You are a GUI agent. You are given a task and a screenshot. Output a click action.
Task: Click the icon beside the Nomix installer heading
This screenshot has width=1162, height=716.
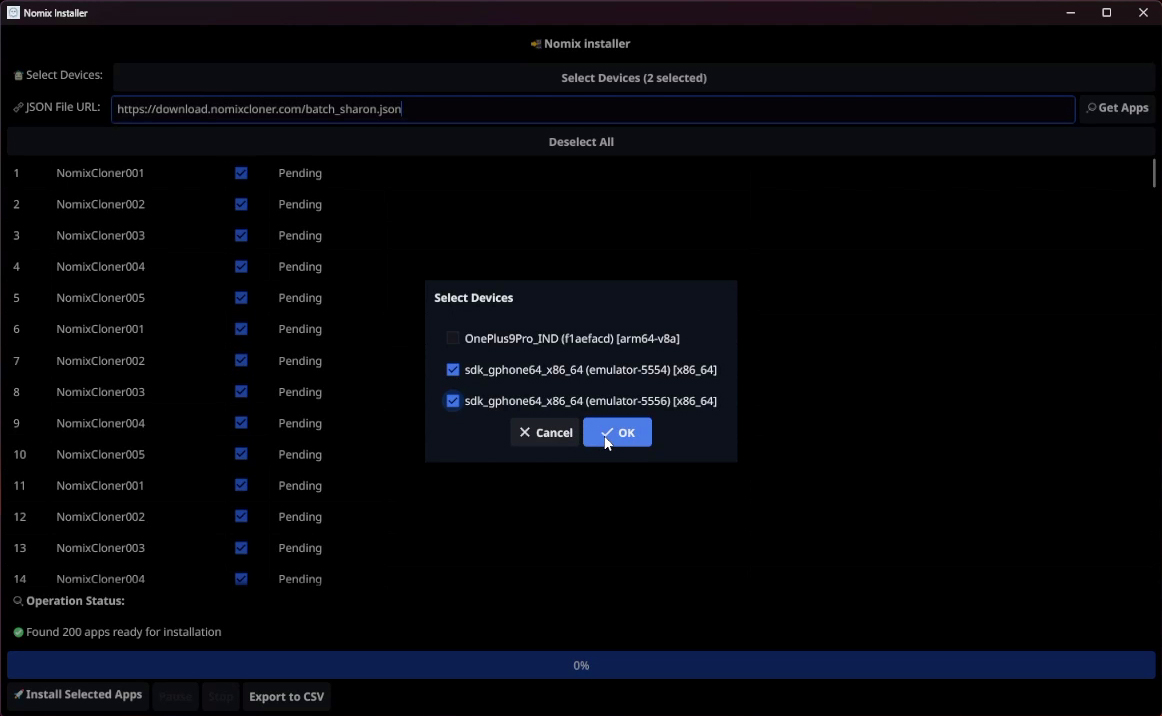[536, 44]
